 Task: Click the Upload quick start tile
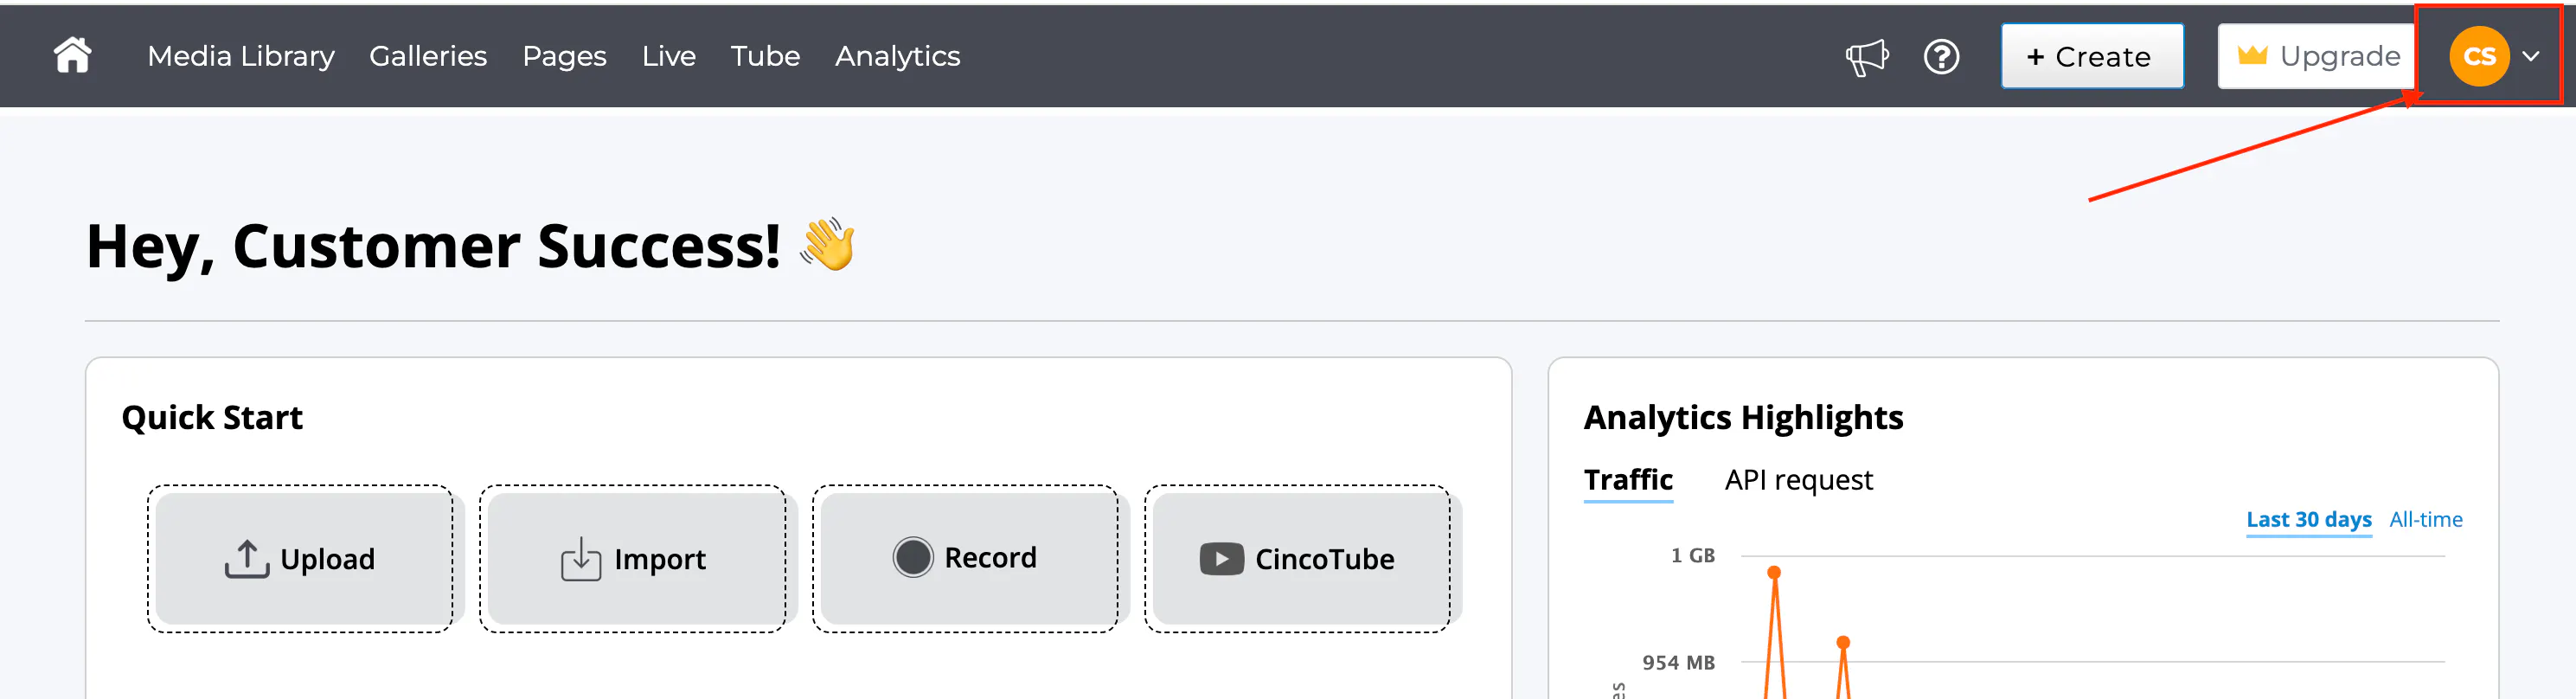301,558
